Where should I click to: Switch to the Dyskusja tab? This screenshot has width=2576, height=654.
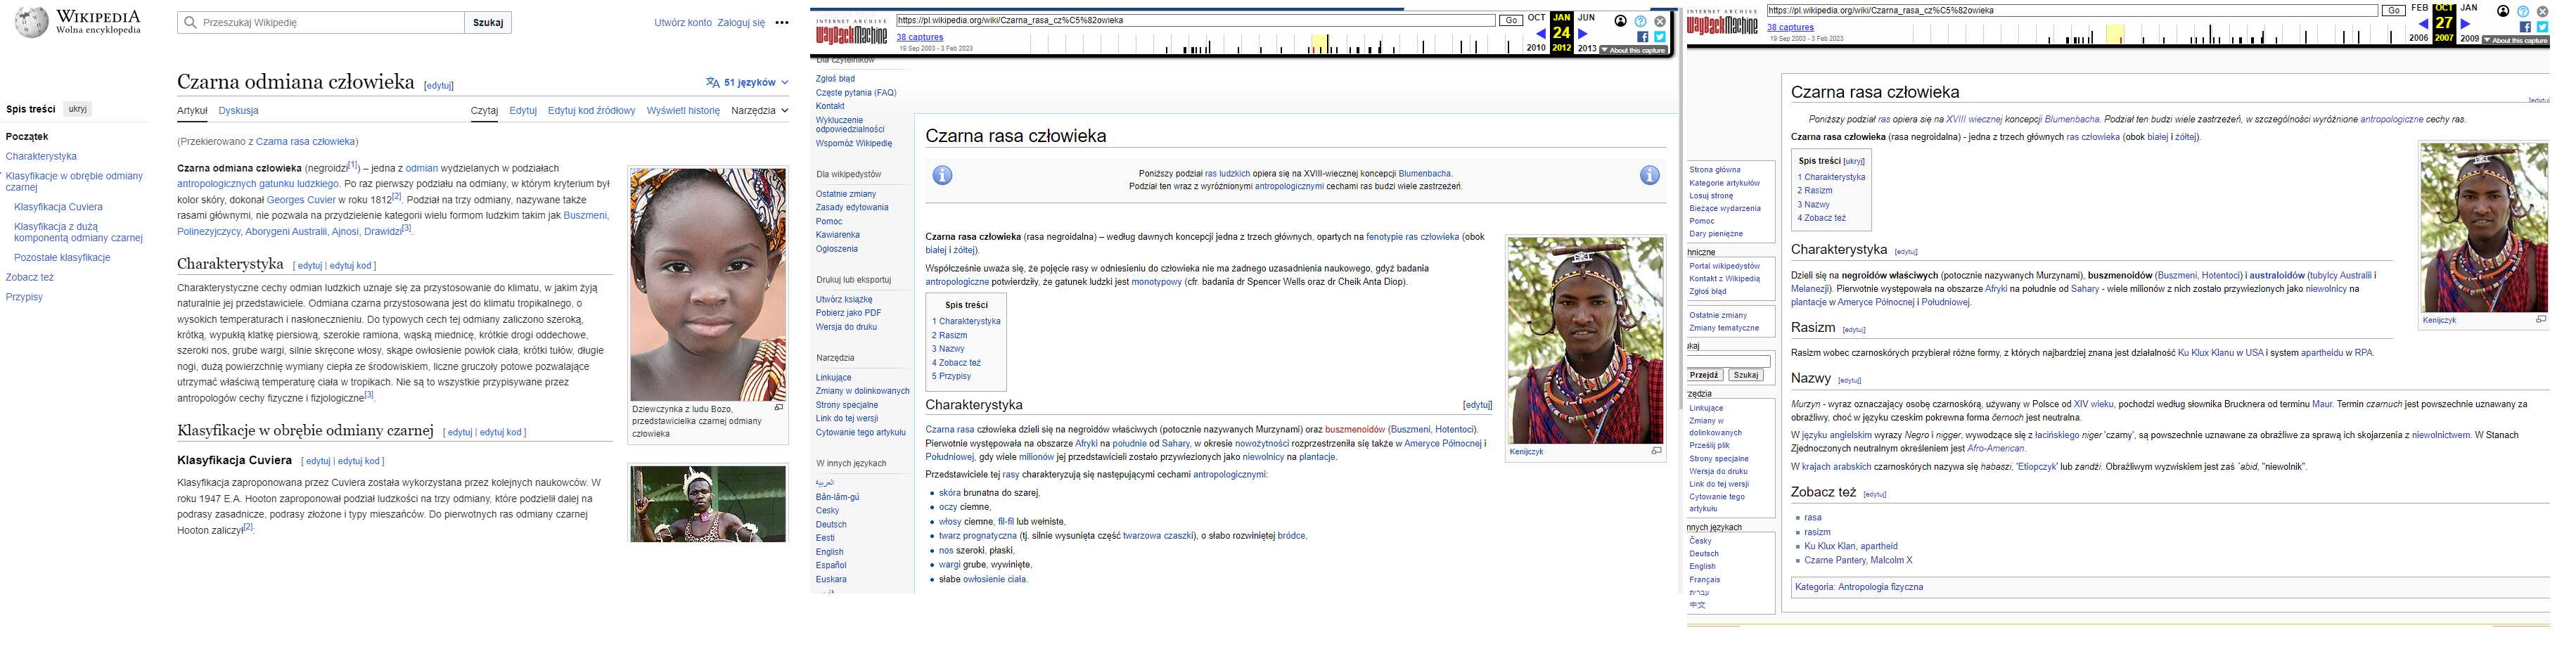coord(238,111)
